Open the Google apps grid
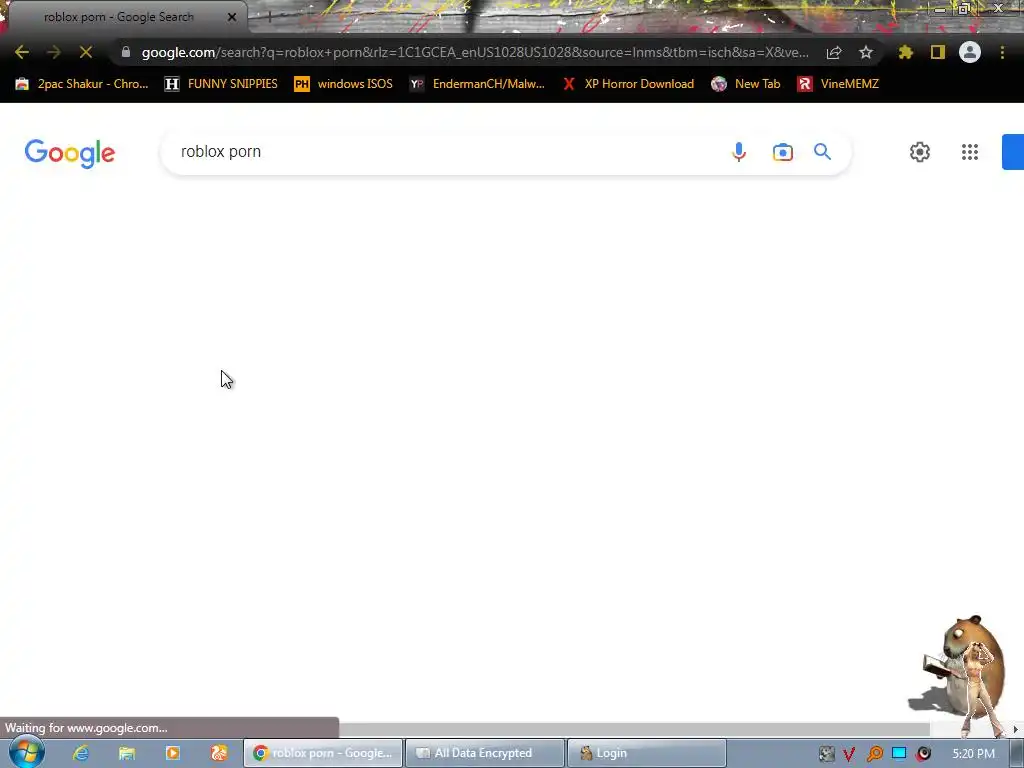The height and width of the screenshot is (768, 1024). [970, 152]
